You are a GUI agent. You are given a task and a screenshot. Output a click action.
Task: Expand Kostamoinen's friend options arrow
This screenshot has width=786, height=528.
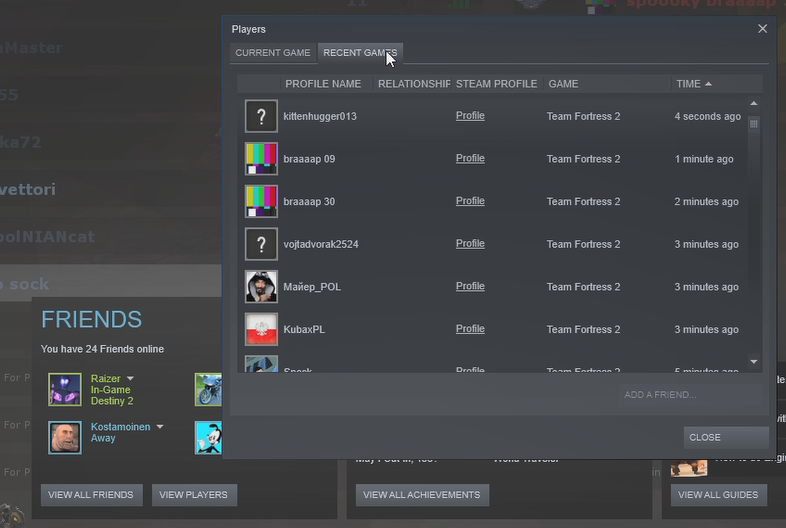[160, 427]
